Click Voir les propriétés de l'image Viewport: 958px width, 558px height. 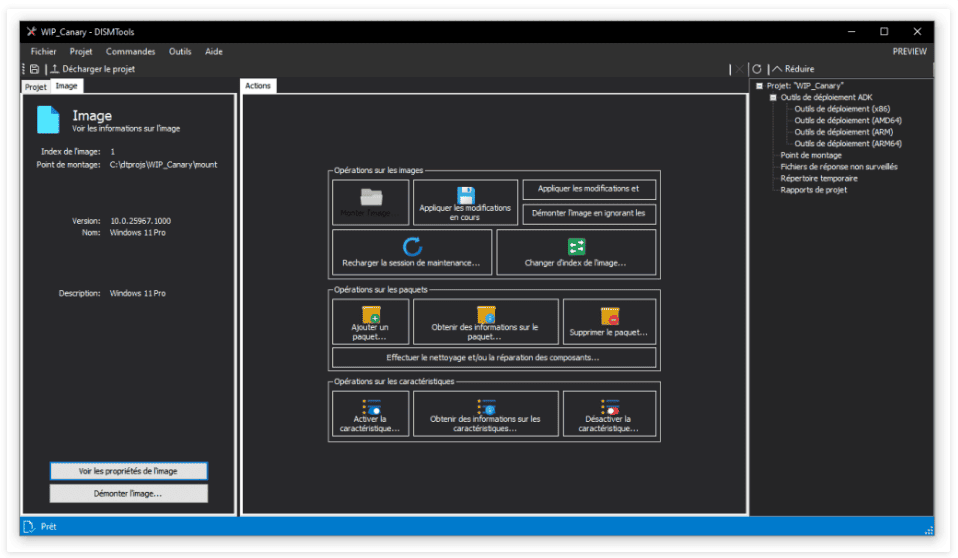click(x=128, y=471)
